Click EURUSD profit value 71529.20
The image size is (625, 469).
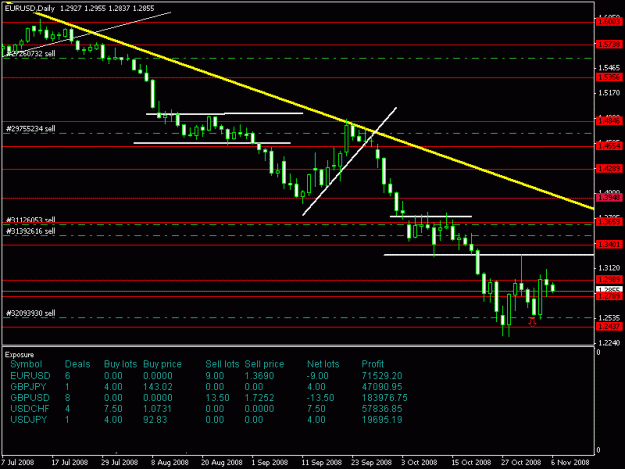coord(382,376)
